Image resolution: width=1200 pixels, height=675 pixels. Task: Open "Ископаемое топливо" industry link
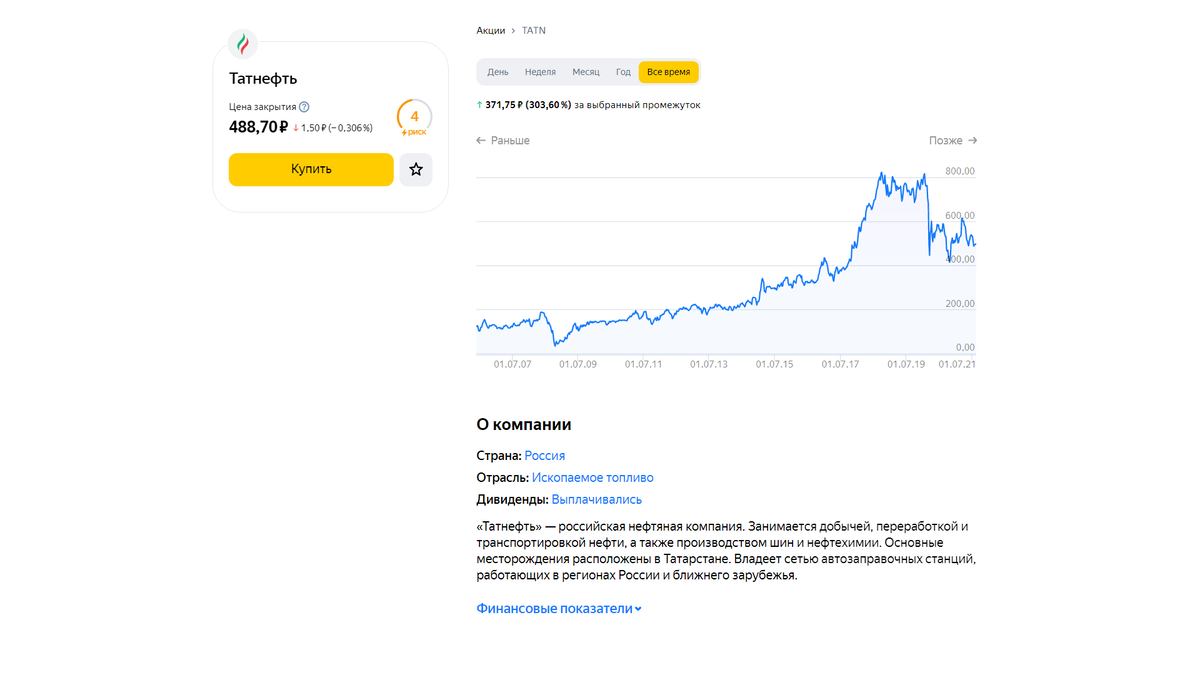coord(592,477)
